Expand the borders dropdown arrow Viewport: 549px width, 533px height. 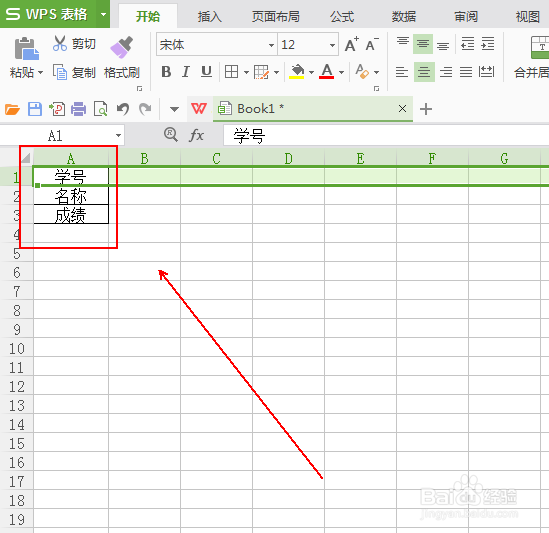pos(246,72)
